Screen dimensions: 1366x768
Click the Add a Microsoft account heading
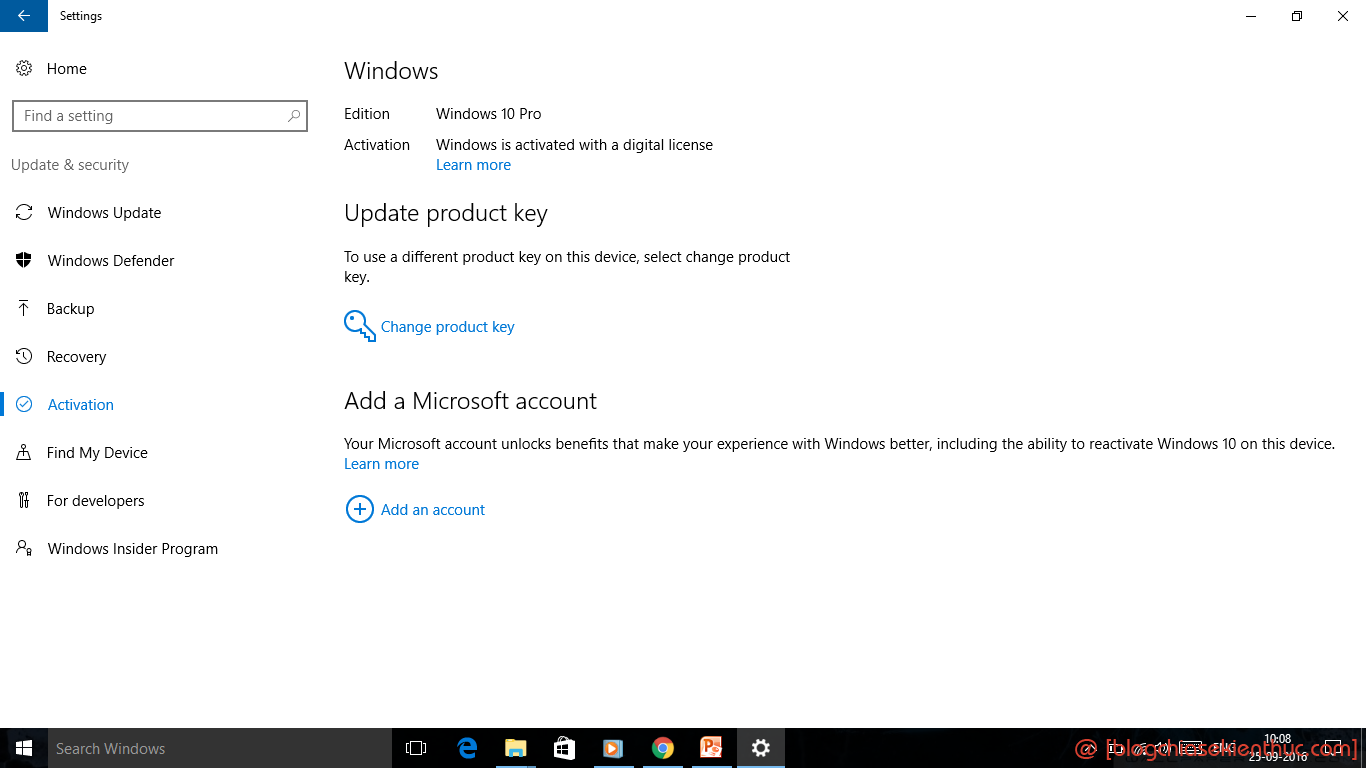(470, 401)
